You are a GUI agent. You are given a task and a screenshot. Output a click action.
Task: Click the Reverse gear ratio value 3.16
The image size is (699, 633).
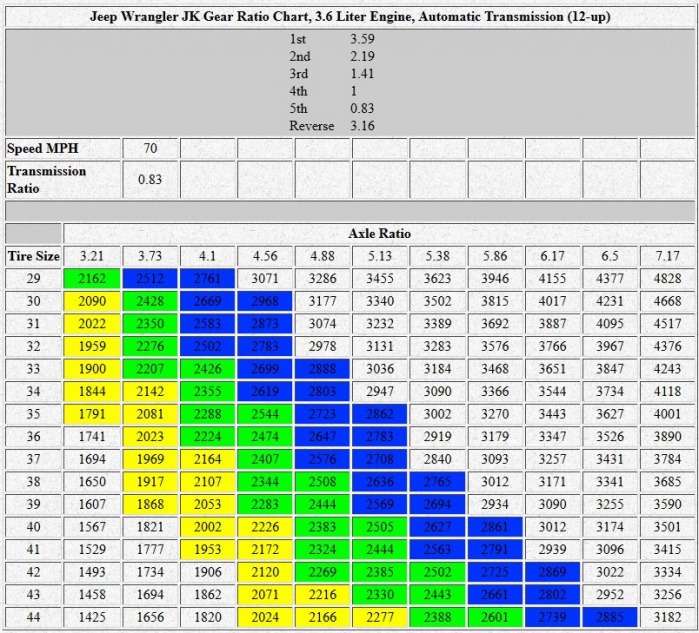tap(362, 126)
